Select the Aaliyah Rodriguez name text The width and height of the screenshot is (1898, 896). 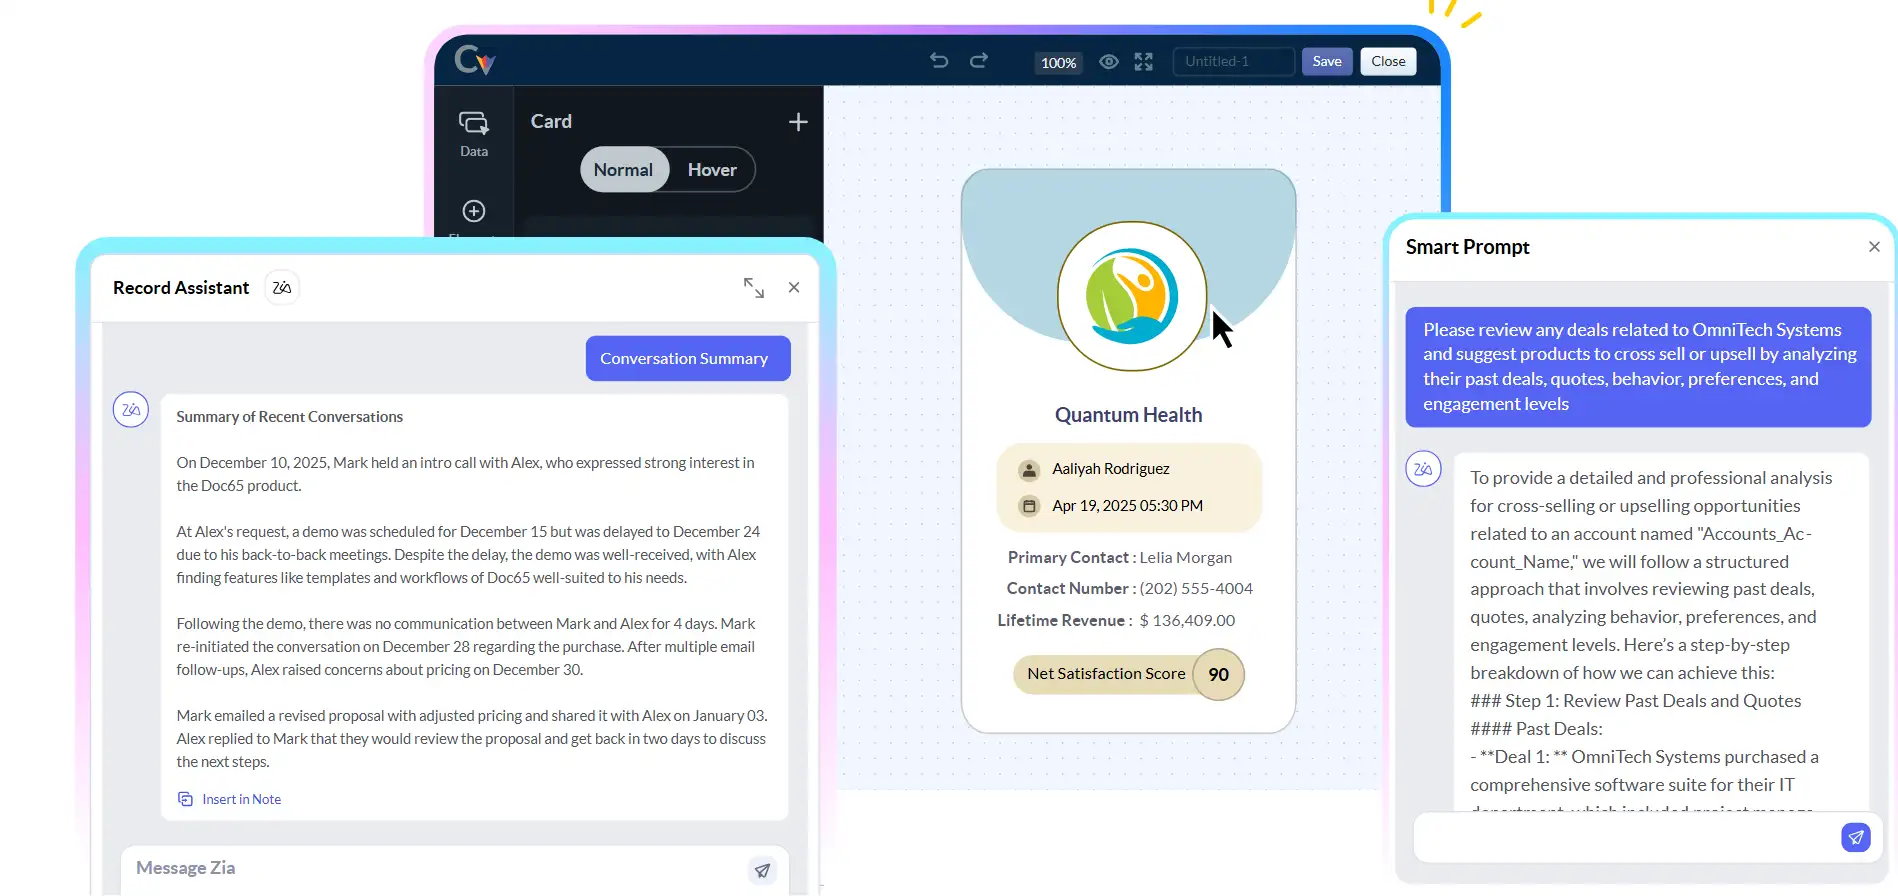[1111, 469]
